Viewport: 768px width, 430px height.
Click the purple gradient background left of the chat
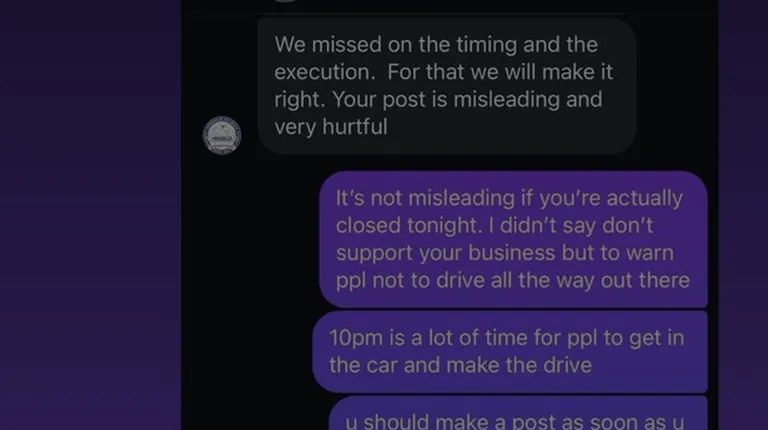coord(91,215)
